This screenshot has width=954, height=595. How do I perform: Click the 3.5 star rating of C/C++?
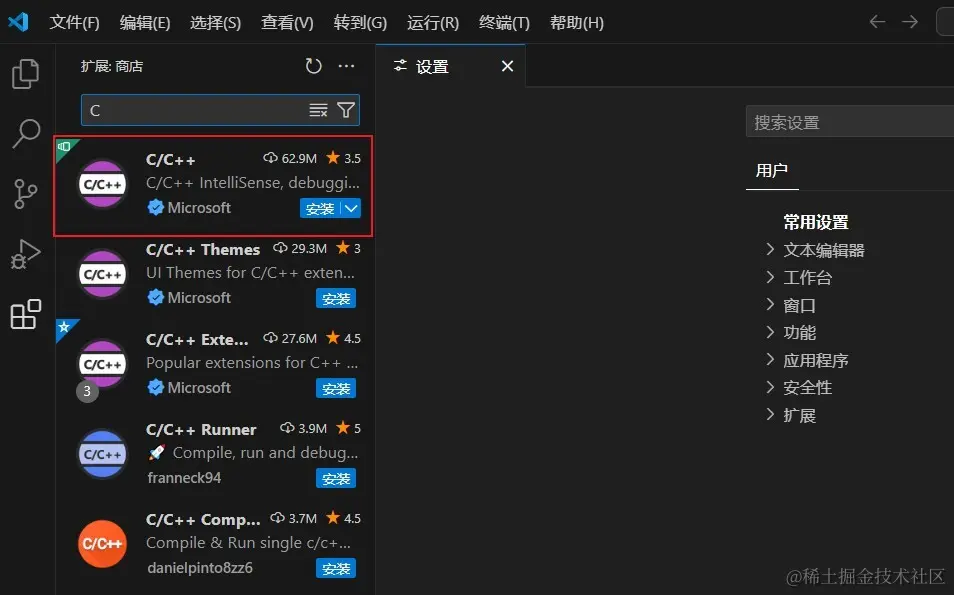click(x=344, y=158)
